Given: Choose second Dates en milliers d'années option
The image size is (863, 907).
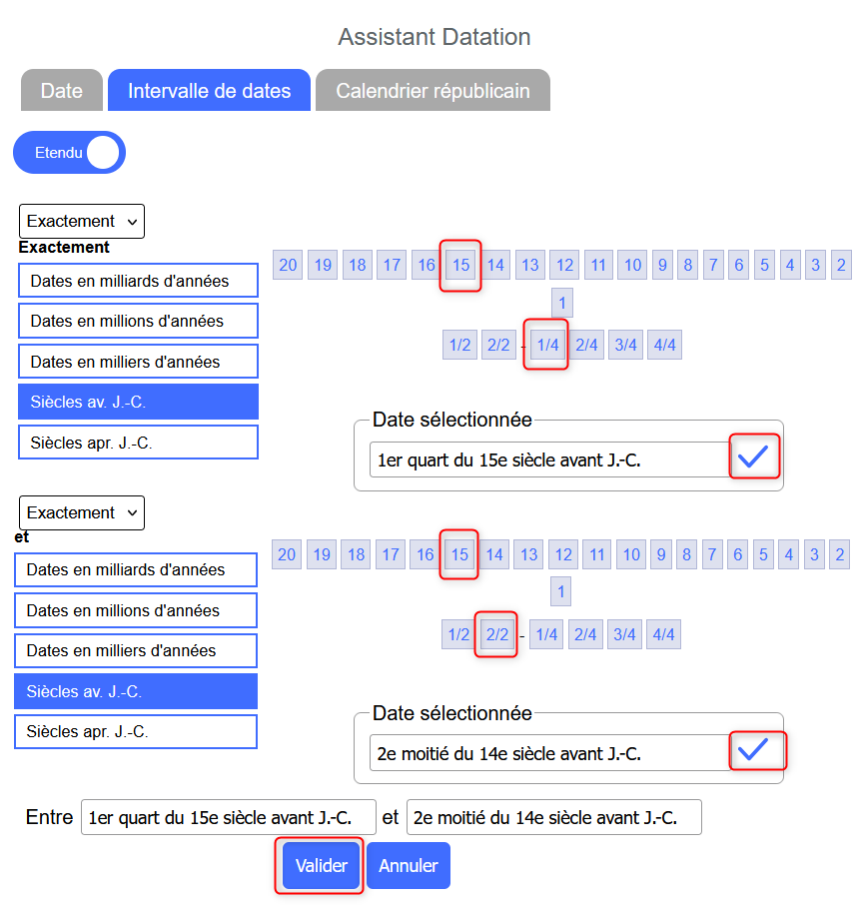Looking at the screenshot, I should [136, 651].
